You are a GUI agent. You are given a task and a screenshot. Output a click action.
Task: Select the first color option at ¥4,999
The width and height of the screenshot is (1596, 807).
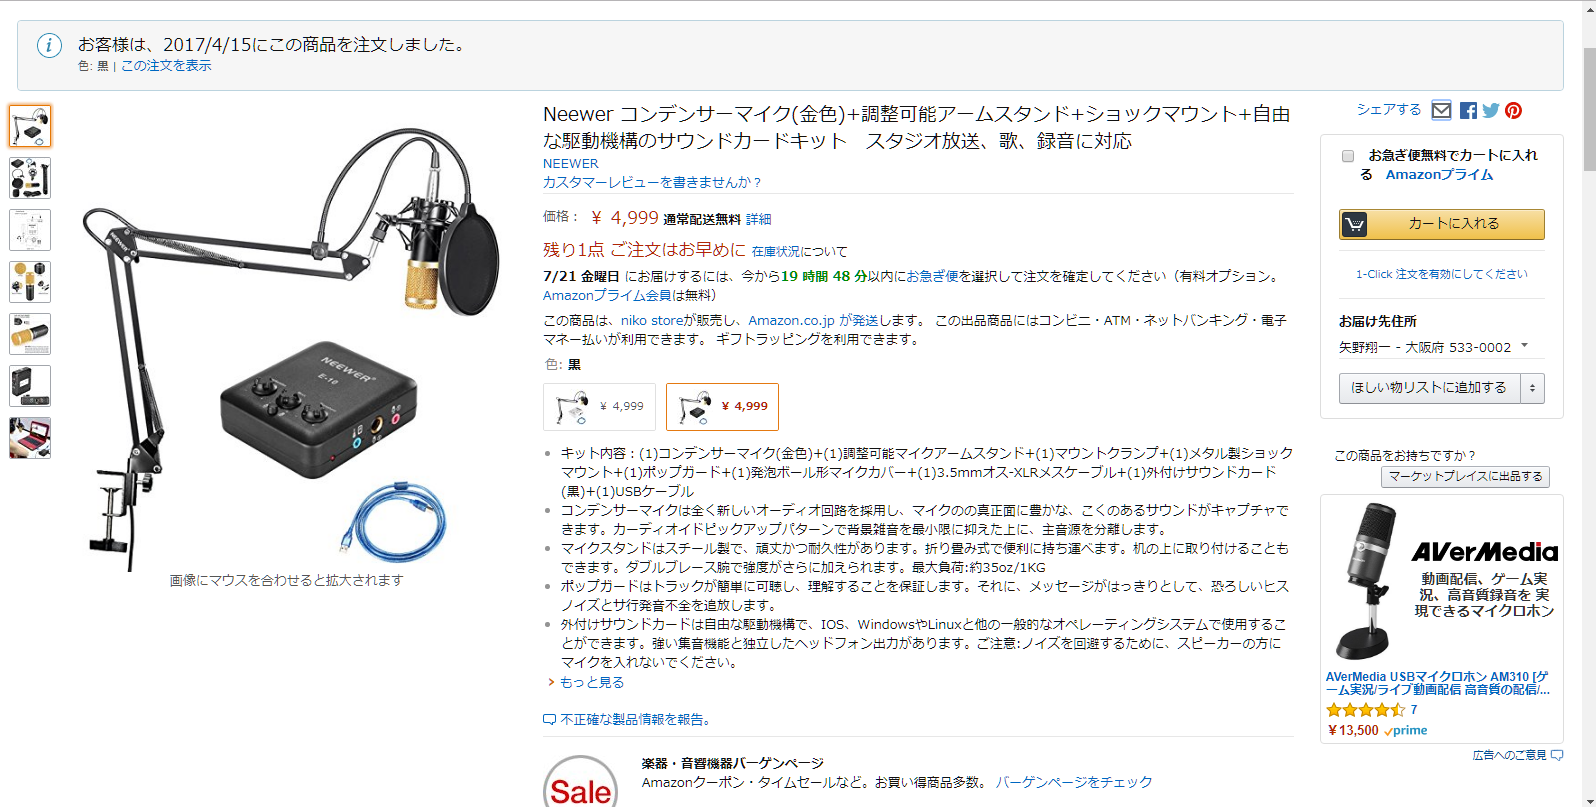(x=599, y=407)
